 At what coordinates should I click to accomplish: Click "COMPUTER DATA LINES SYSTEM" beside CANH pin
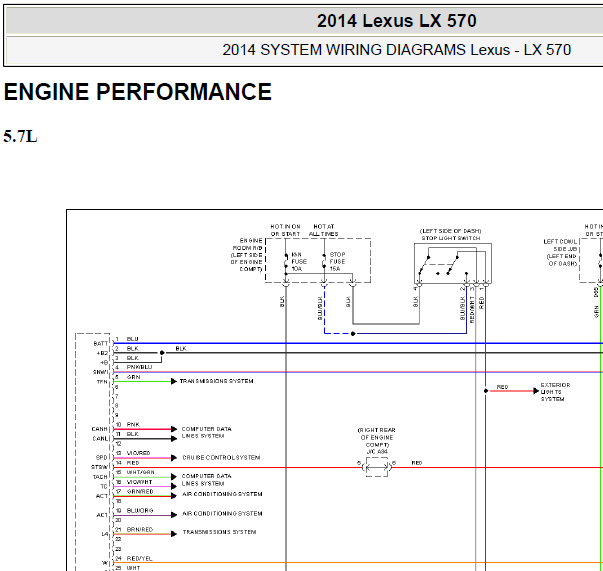pos(207,433)
